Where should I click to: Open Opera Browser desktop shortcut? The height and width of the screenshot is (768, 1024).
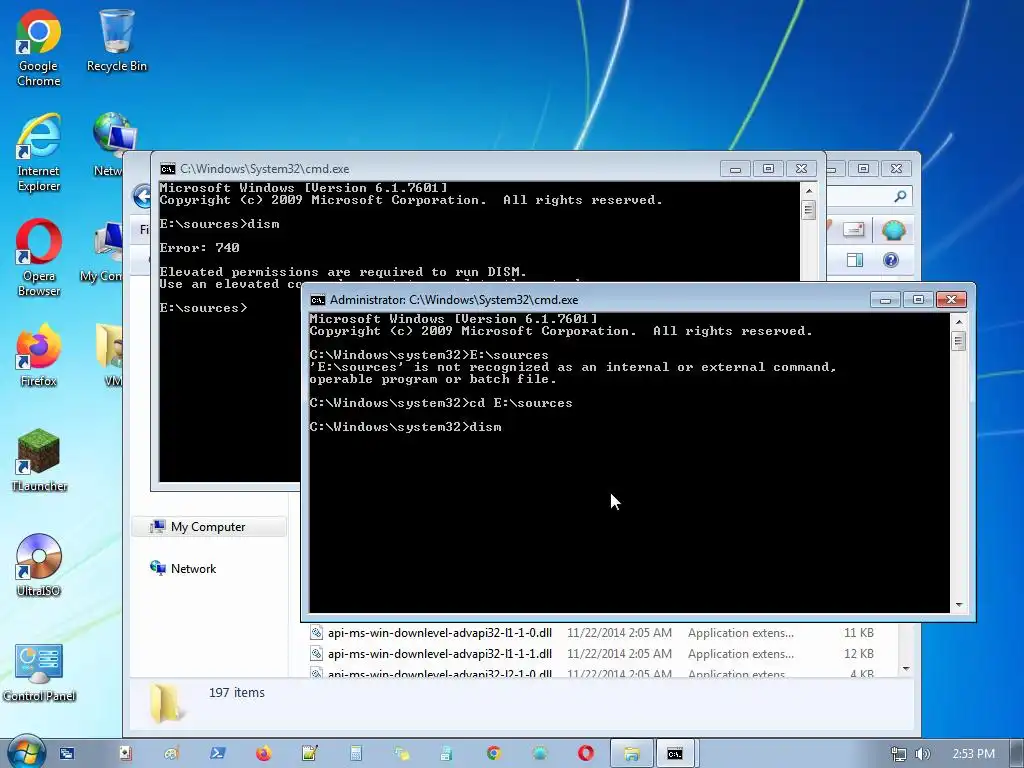(39, 258)
